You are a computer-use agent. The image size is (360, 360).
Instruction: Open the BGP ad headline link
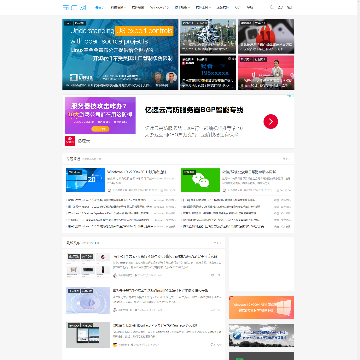coord(194,110)
